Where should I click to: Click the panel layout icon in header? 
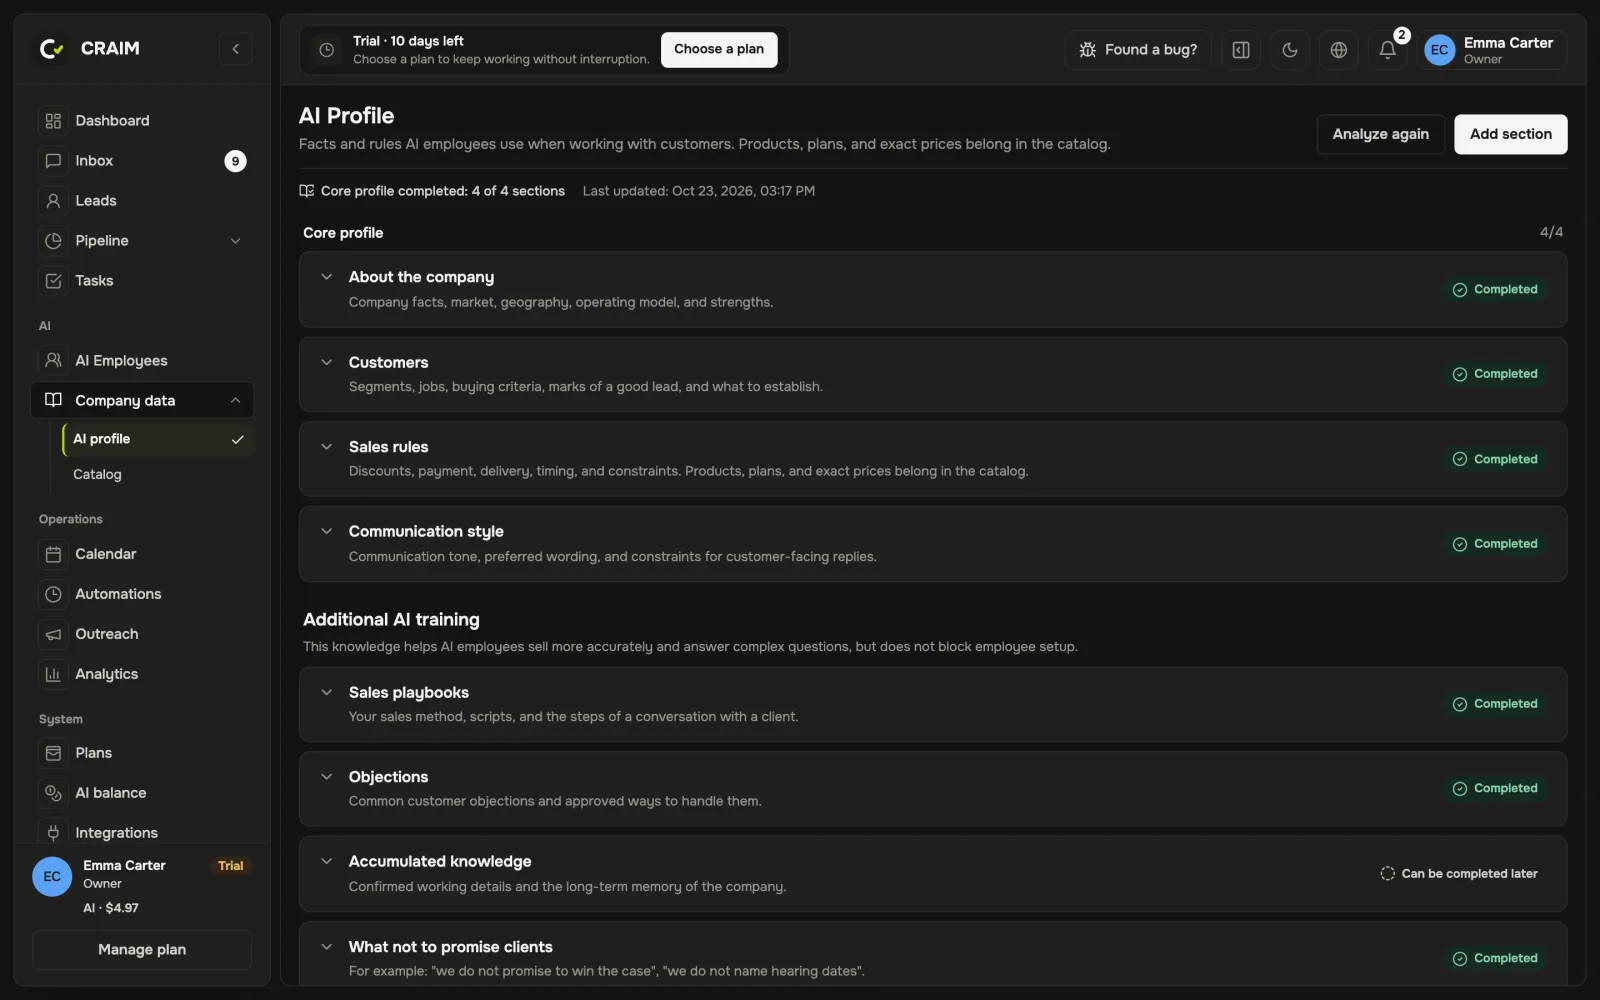[1241, 50]
